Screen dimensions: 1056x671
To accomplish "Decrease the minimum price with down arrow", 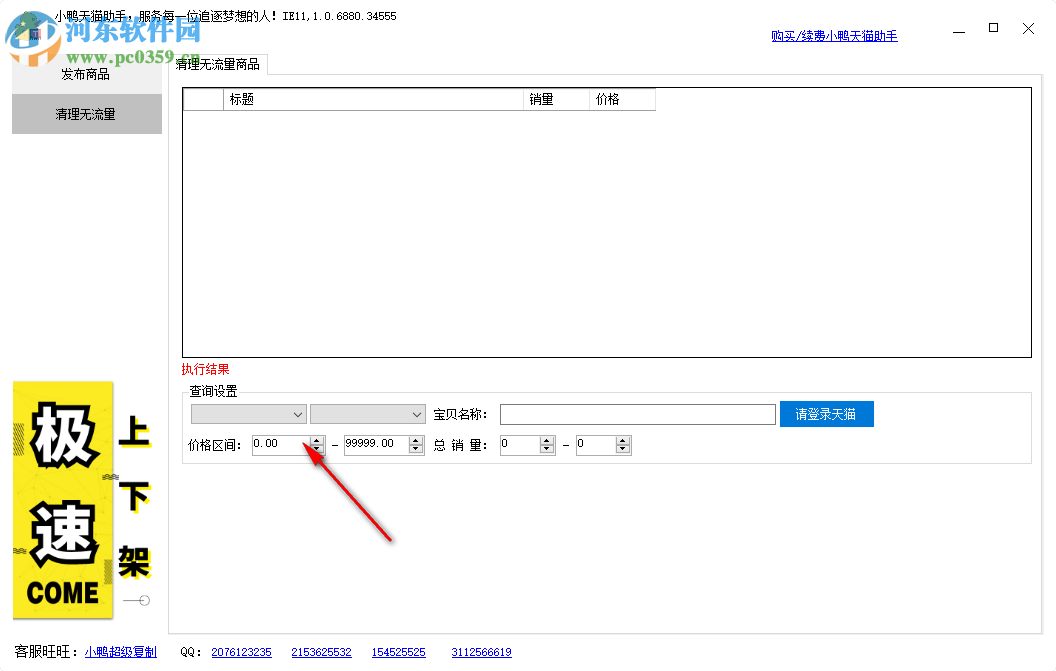I will pos(317,449).
